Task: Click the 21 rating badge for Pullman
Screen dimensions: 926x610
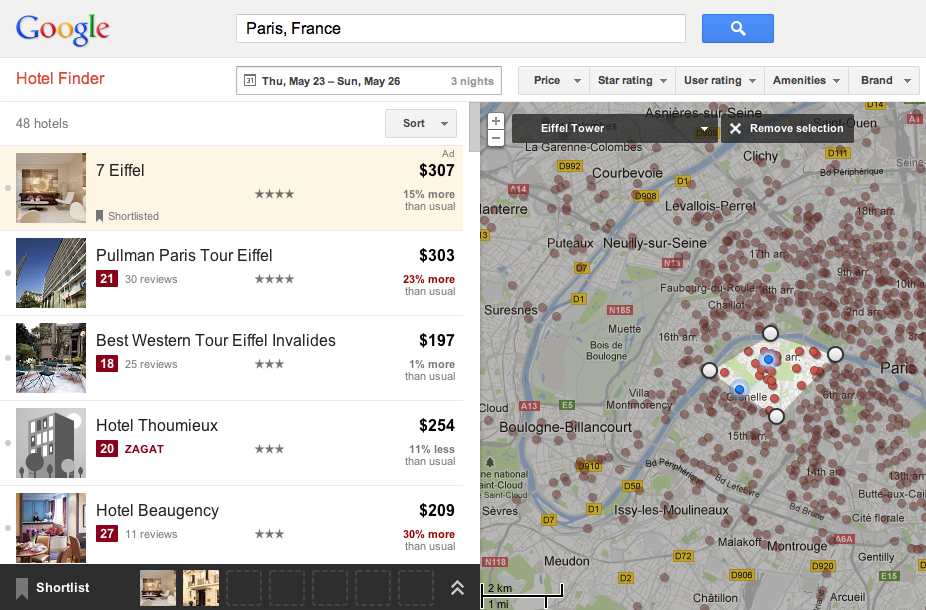Action: point(107,279)
